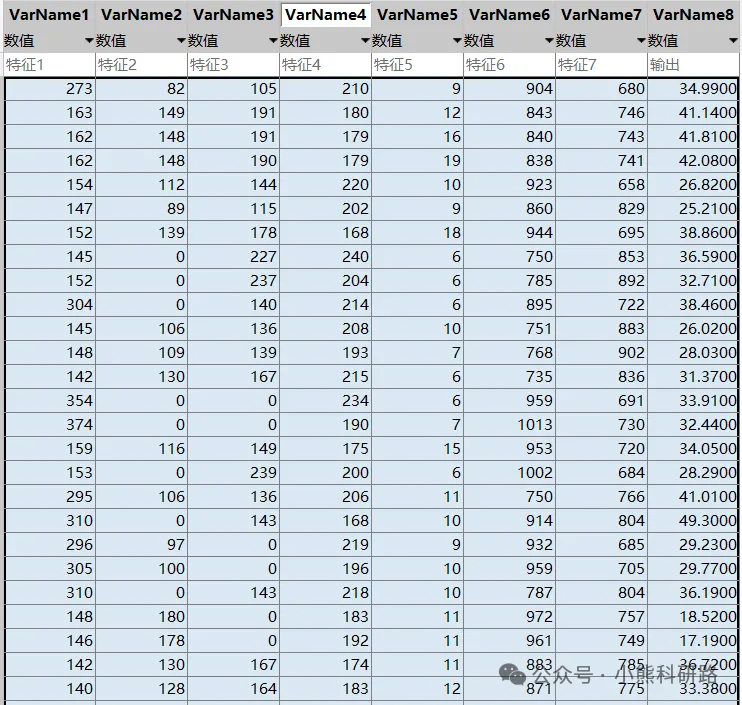Select cell with value 304
The height and width of the screenshot is (705, 742).
pos(50,305)
